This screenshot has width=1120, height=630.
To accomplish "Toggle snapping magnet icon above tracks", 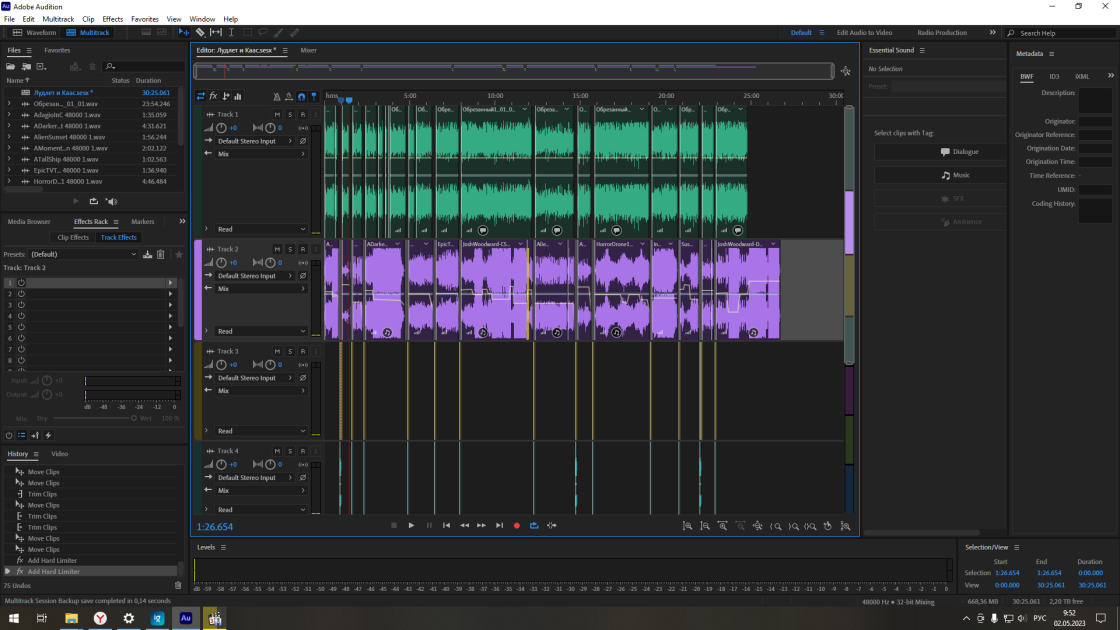I will 301,96.
